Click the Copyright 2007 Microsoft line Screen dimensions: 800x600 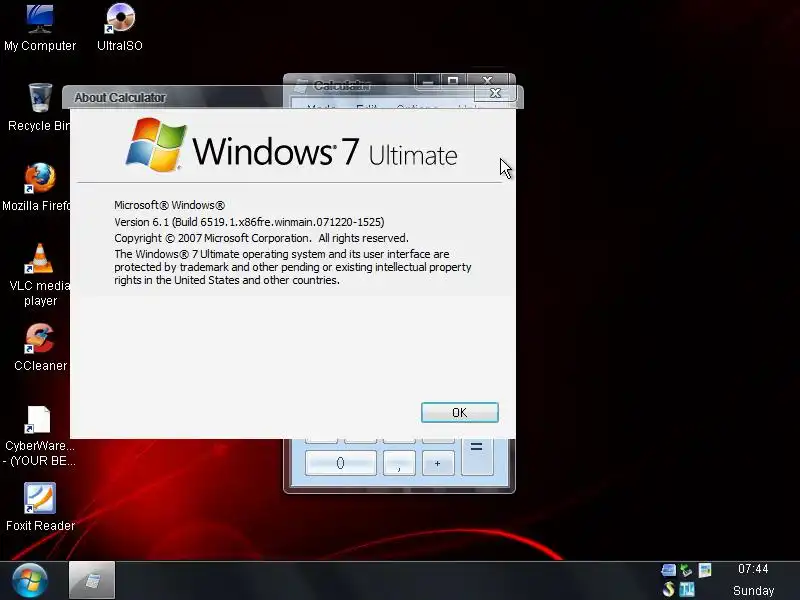pos(261,238)
